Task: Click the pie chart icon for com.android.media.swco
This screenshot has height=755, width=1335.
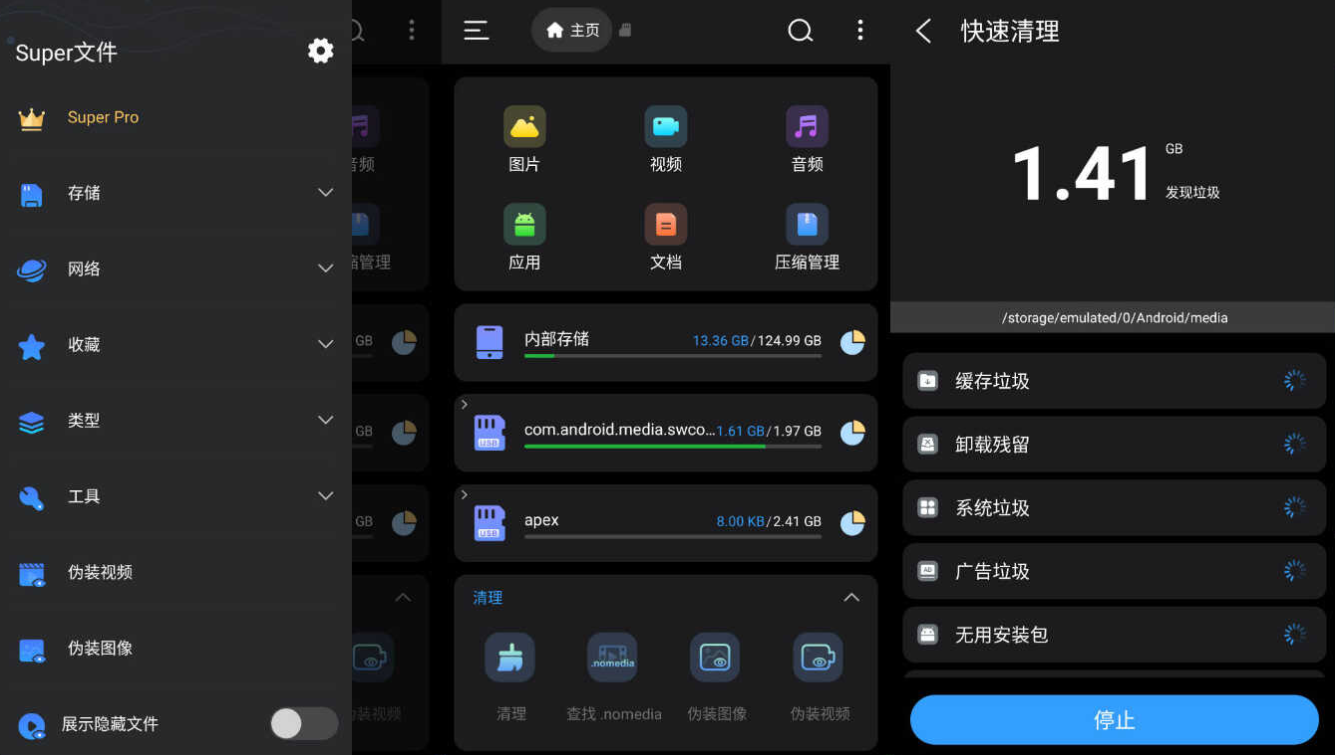Action: (x=852, y=433)
